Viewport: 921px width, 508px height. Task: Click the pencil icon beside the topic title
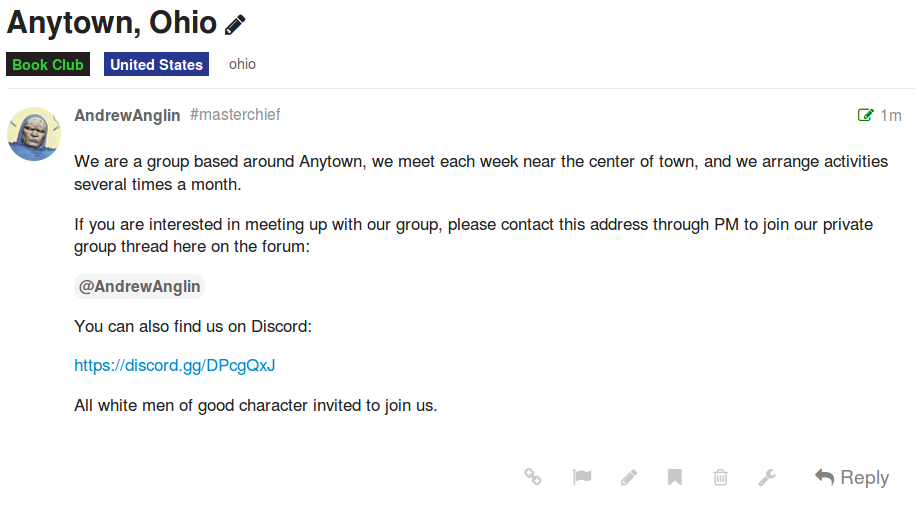click(235, 25)
